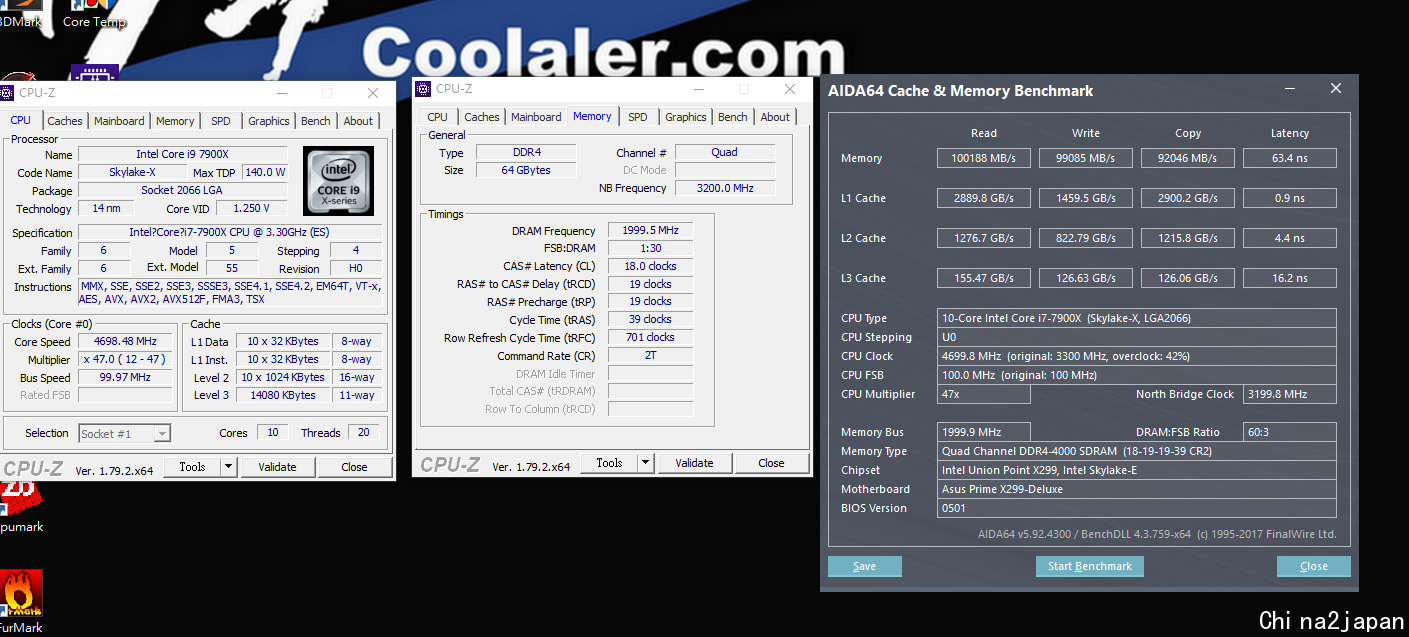Click Validate in the CPU-Z memory window
The width and height of the screenshot is (1409, 637).
[x=694, y=463]
